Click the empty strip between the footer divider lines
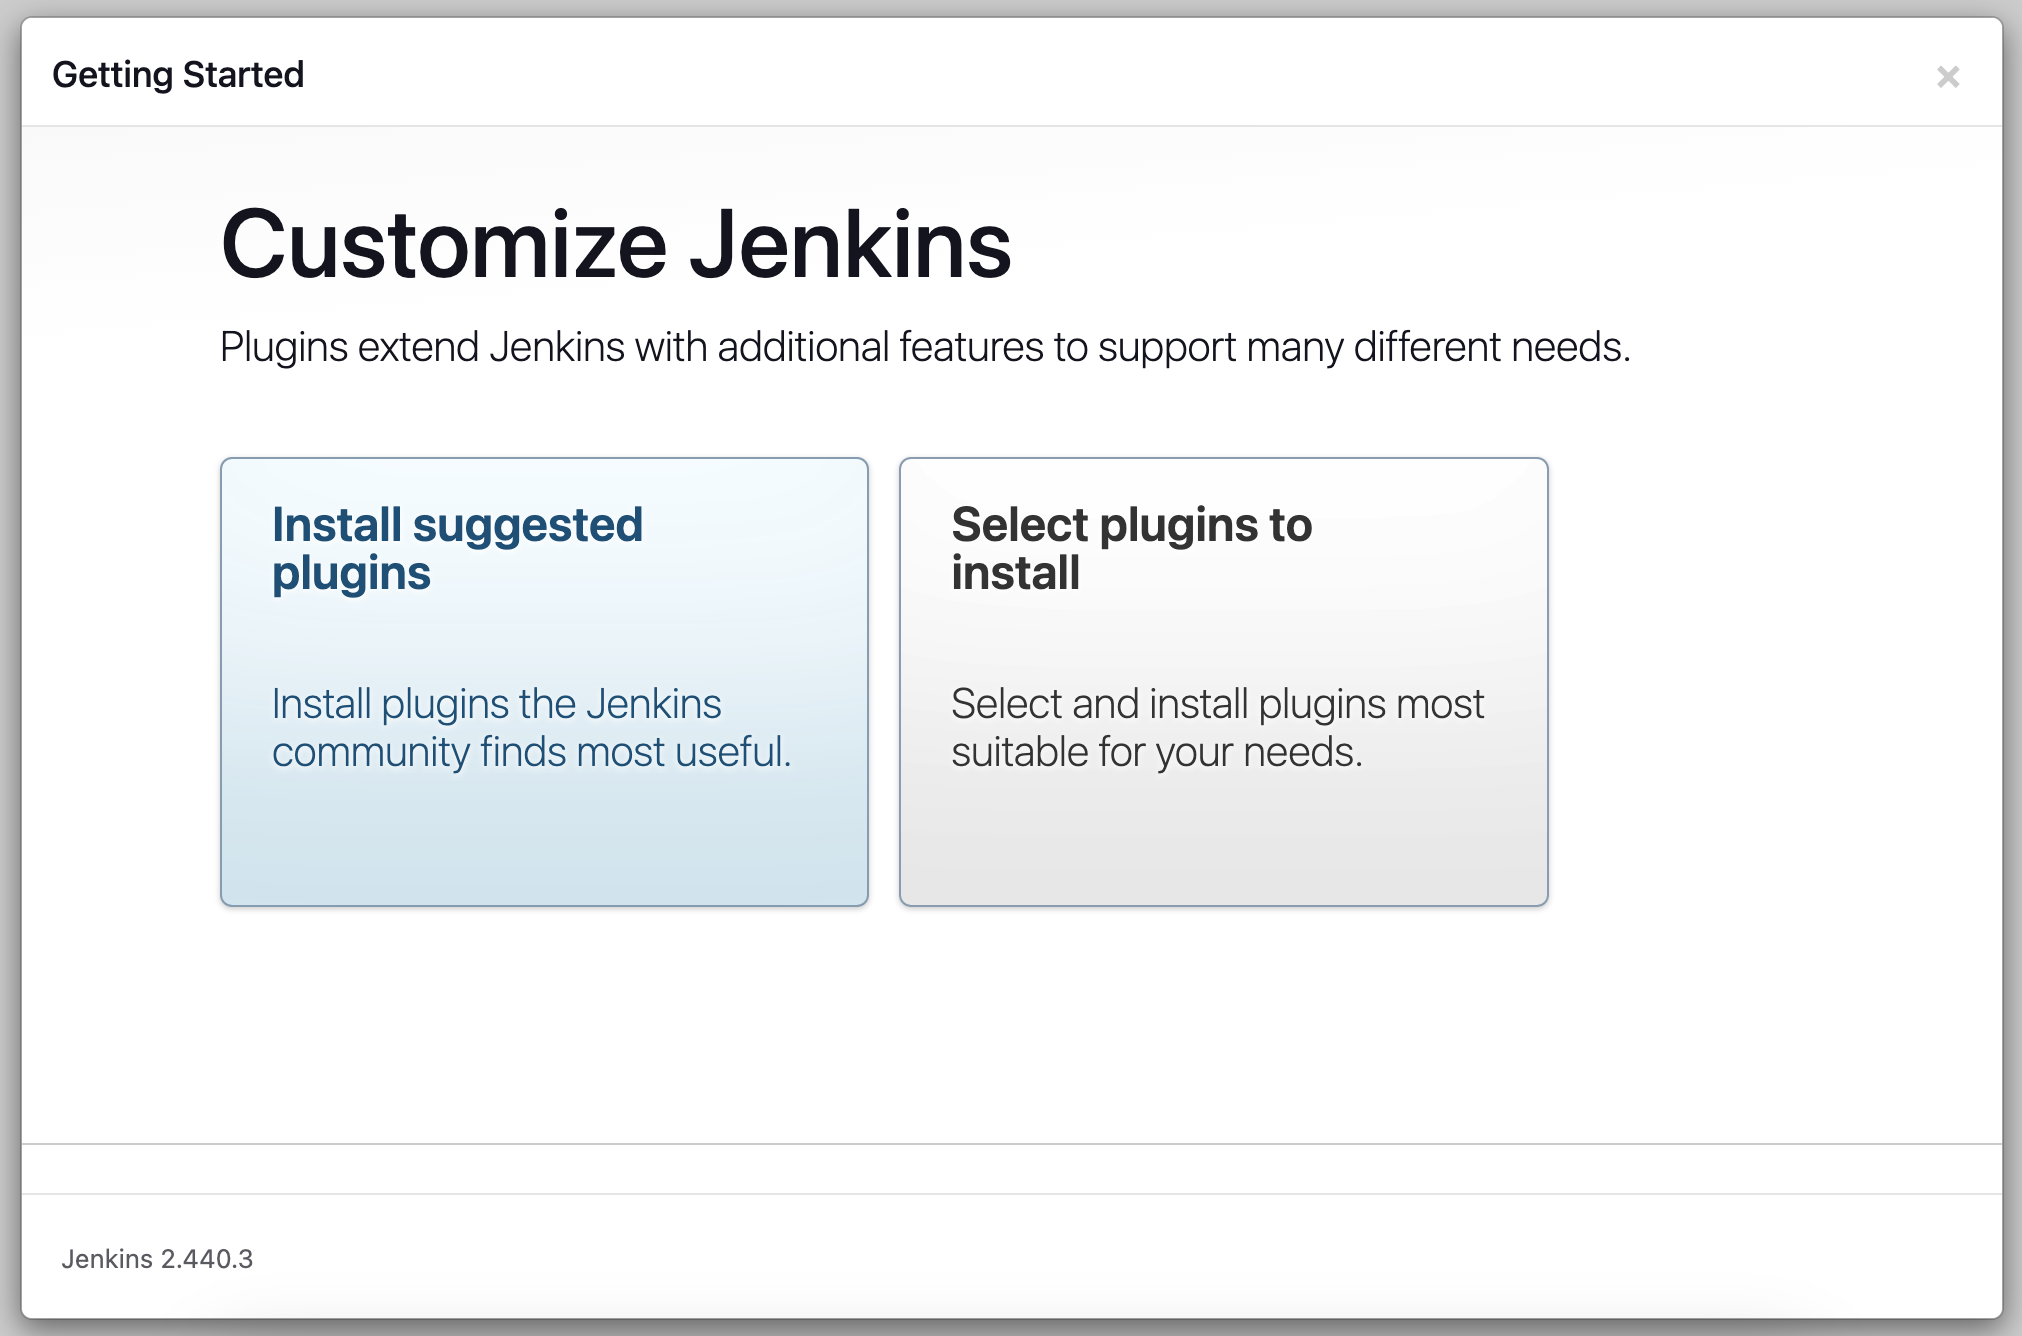The height and width of the screenshot is (1336, 2022). 1011,1169
